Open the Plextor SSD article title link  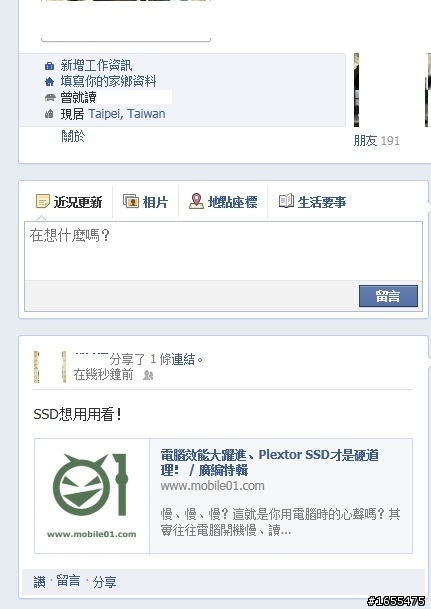point(269,462)
